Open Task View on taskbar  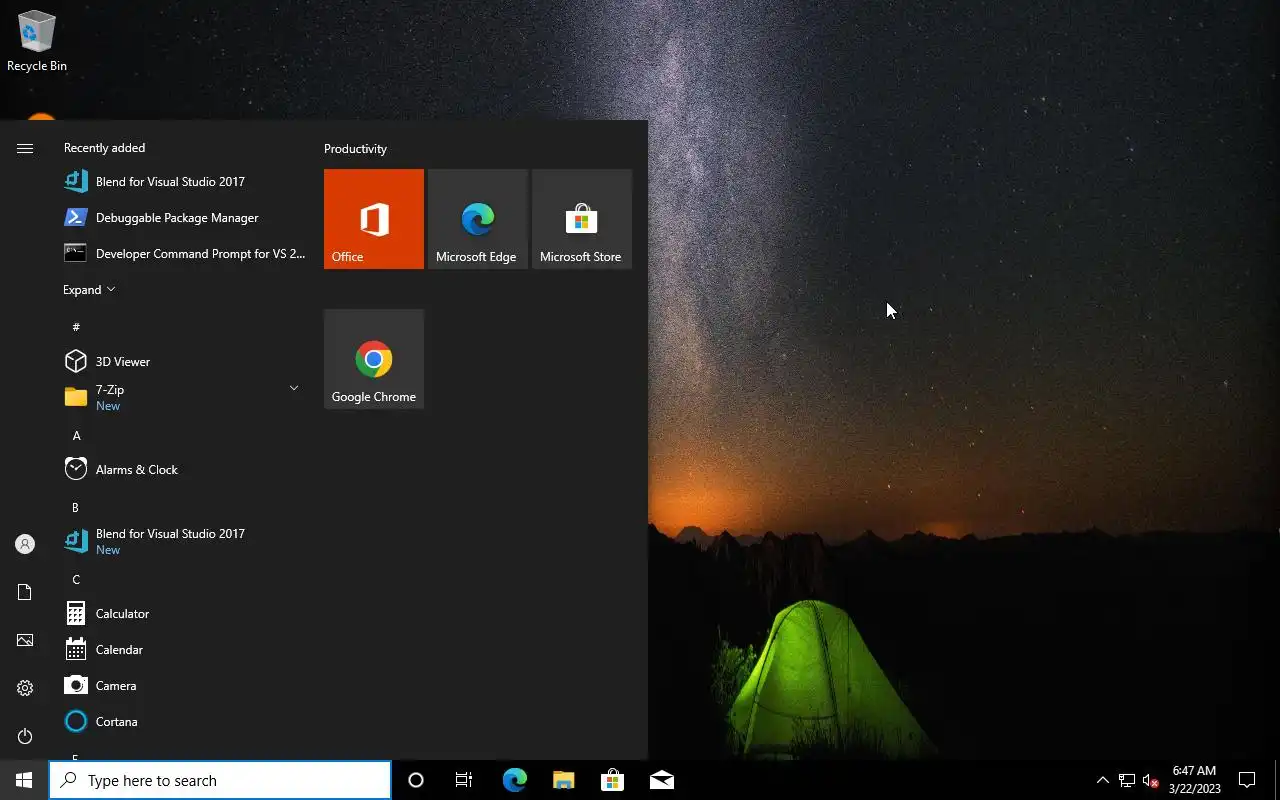coord(464,780)
